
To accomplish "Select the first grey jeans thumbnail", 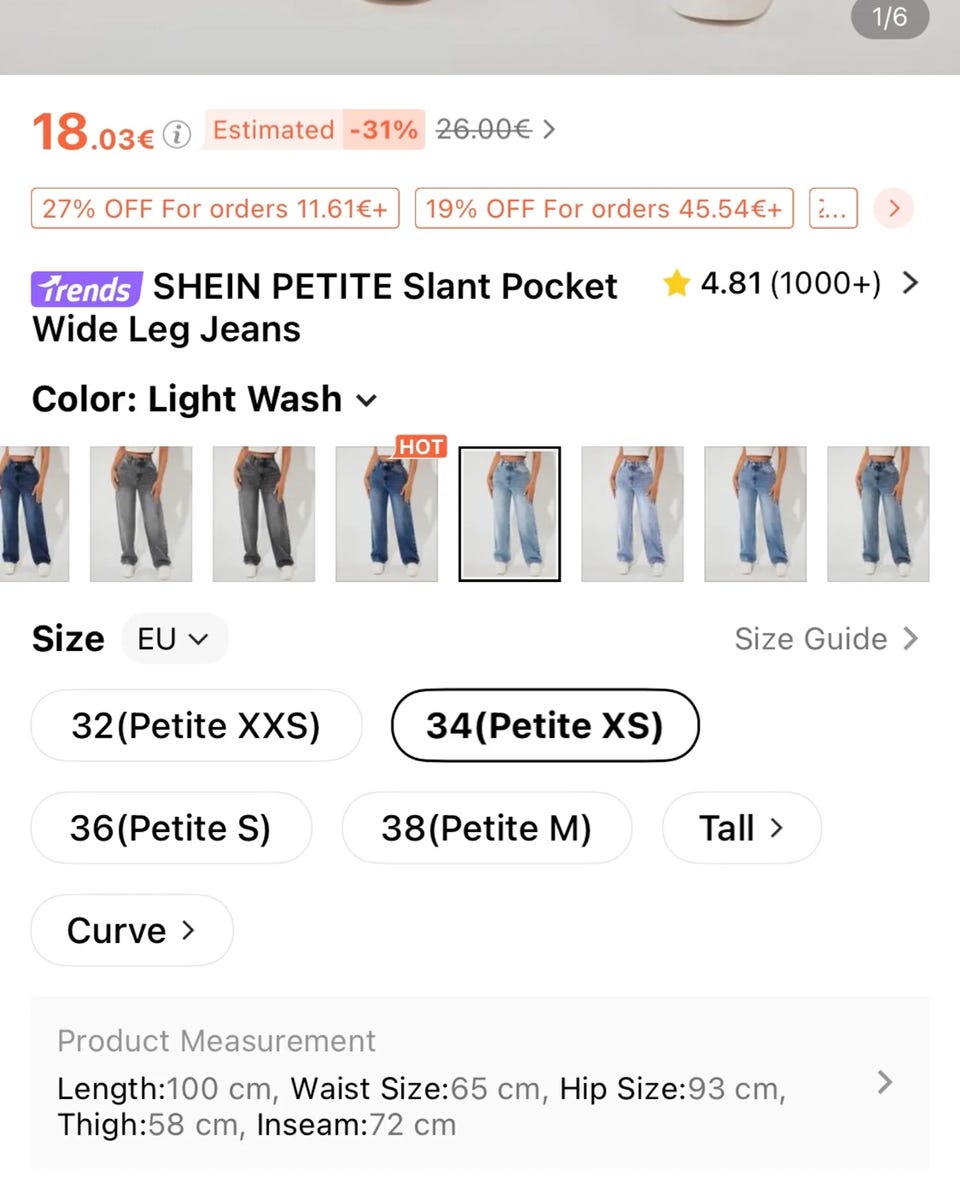I will click(x=140, y=514).
